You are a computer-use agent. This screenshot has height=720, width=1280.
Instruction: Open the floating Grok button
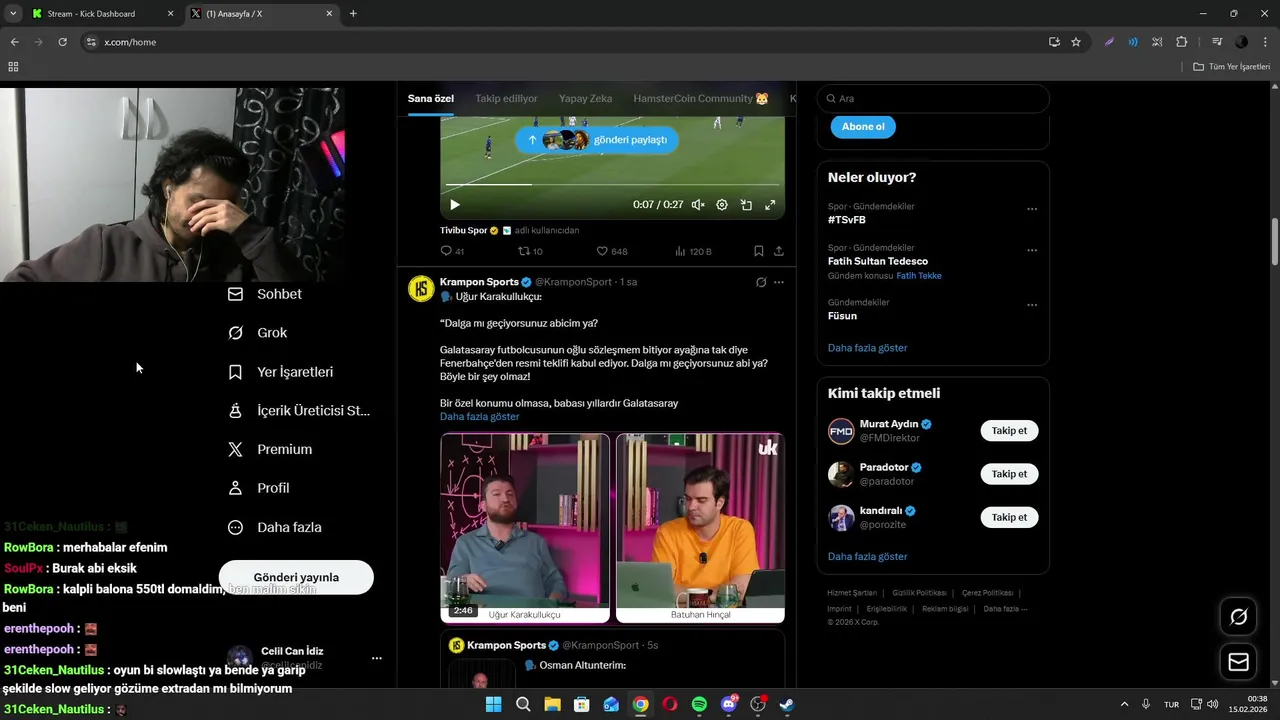pyautogui.click(x=1238, y=617)
